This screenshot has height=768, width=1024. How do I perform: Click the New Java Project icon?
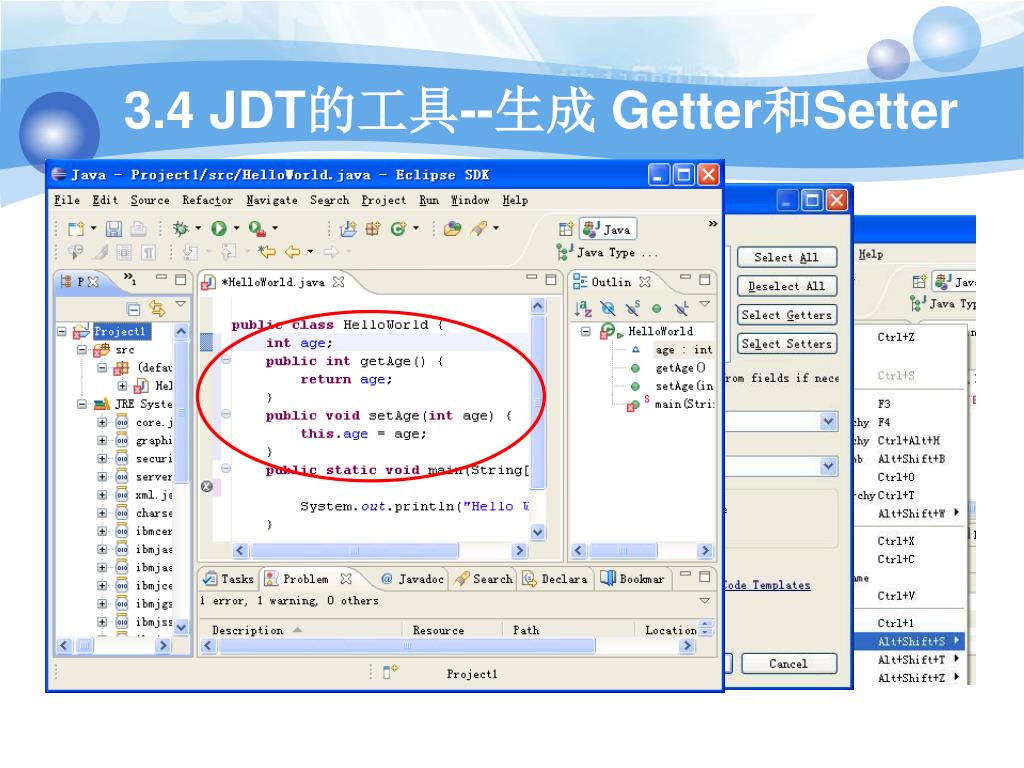click(x=348, y=229)
